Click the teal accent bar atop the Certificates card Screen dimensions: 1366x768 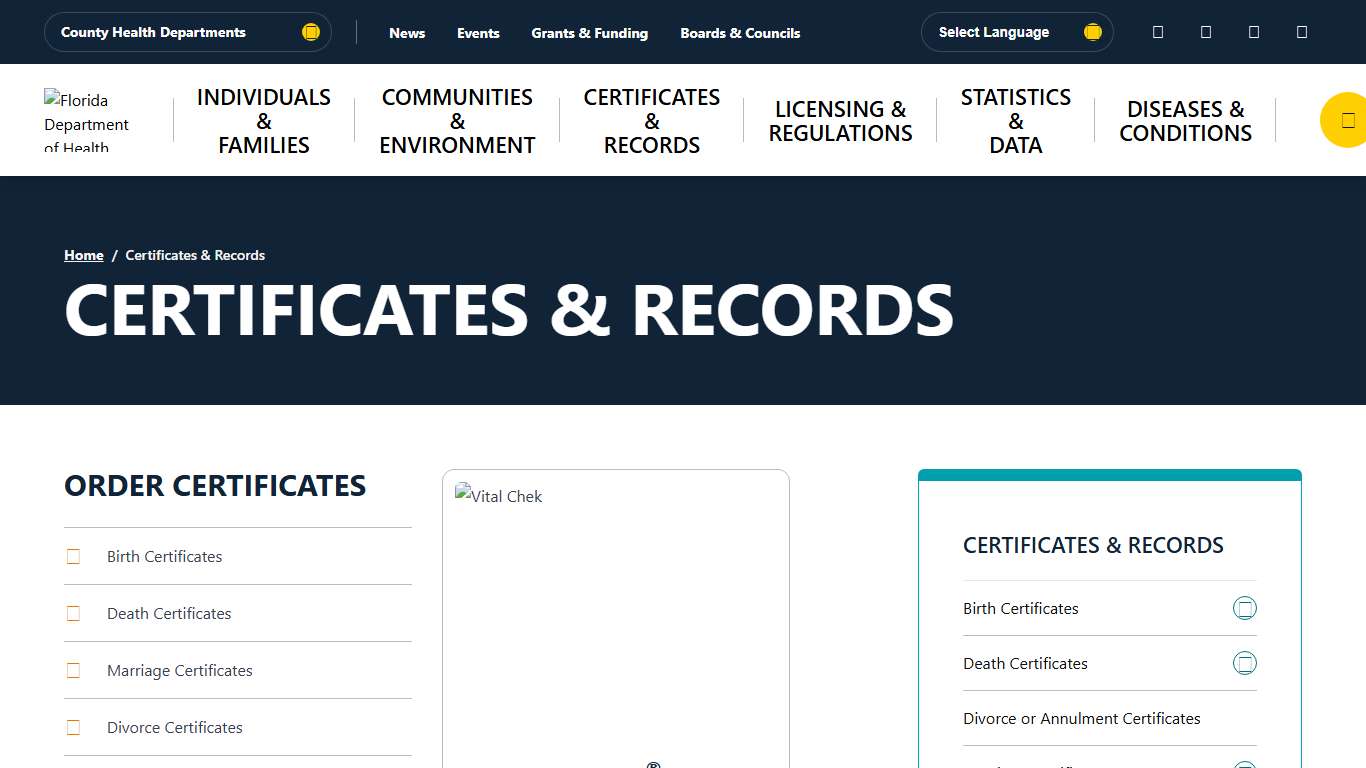[x=1110, y=472]
